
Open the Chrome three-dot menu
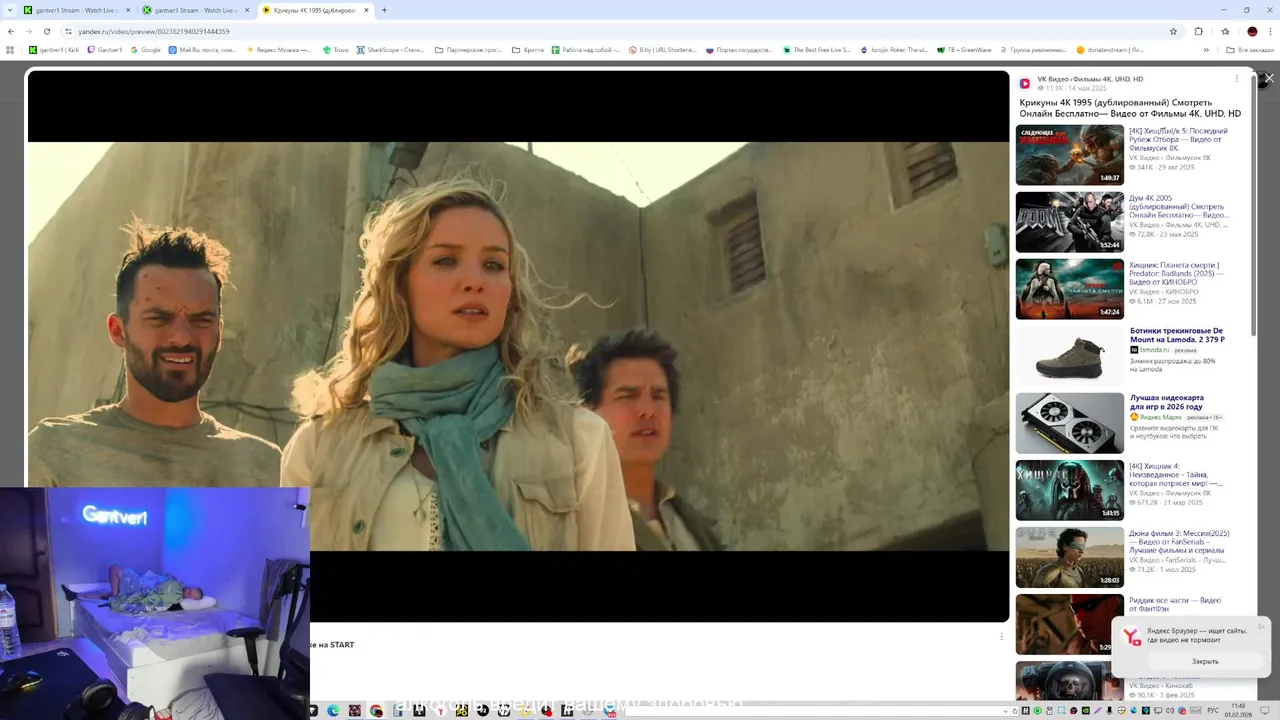point(1269,31)
